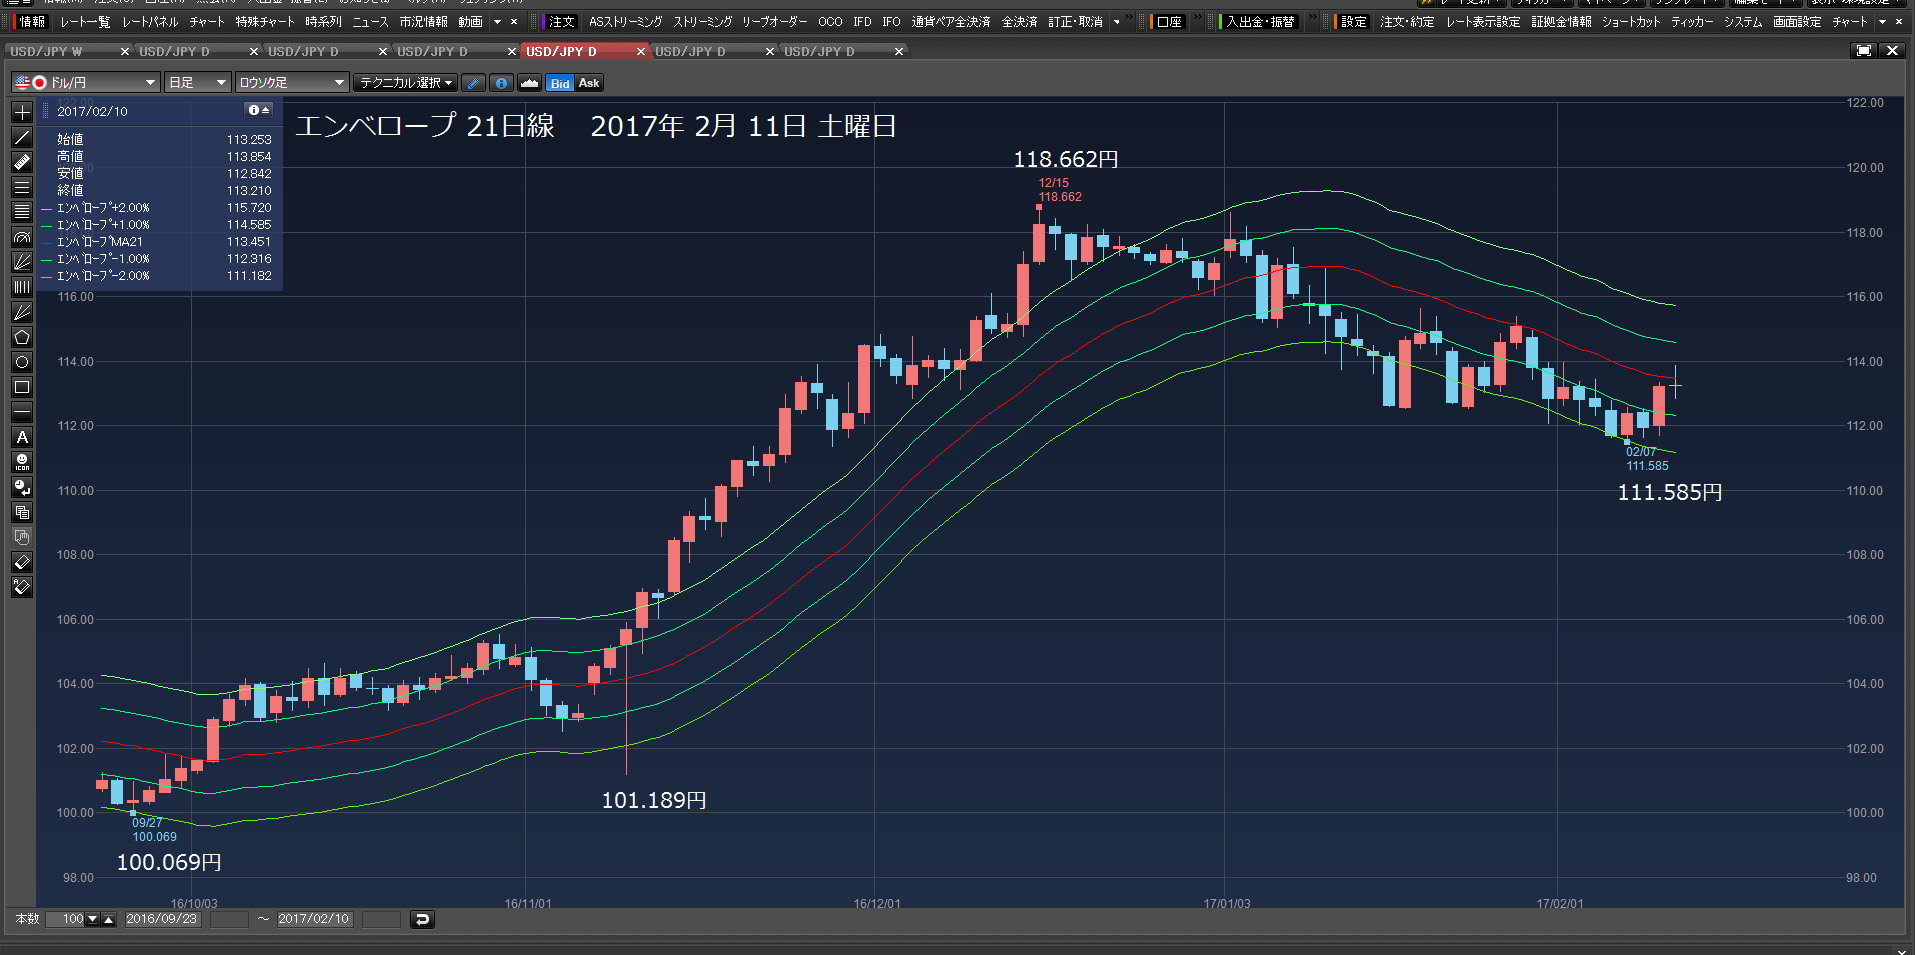
Task: Open the 動画 toolbar item
Action: [x=470, y=21]
